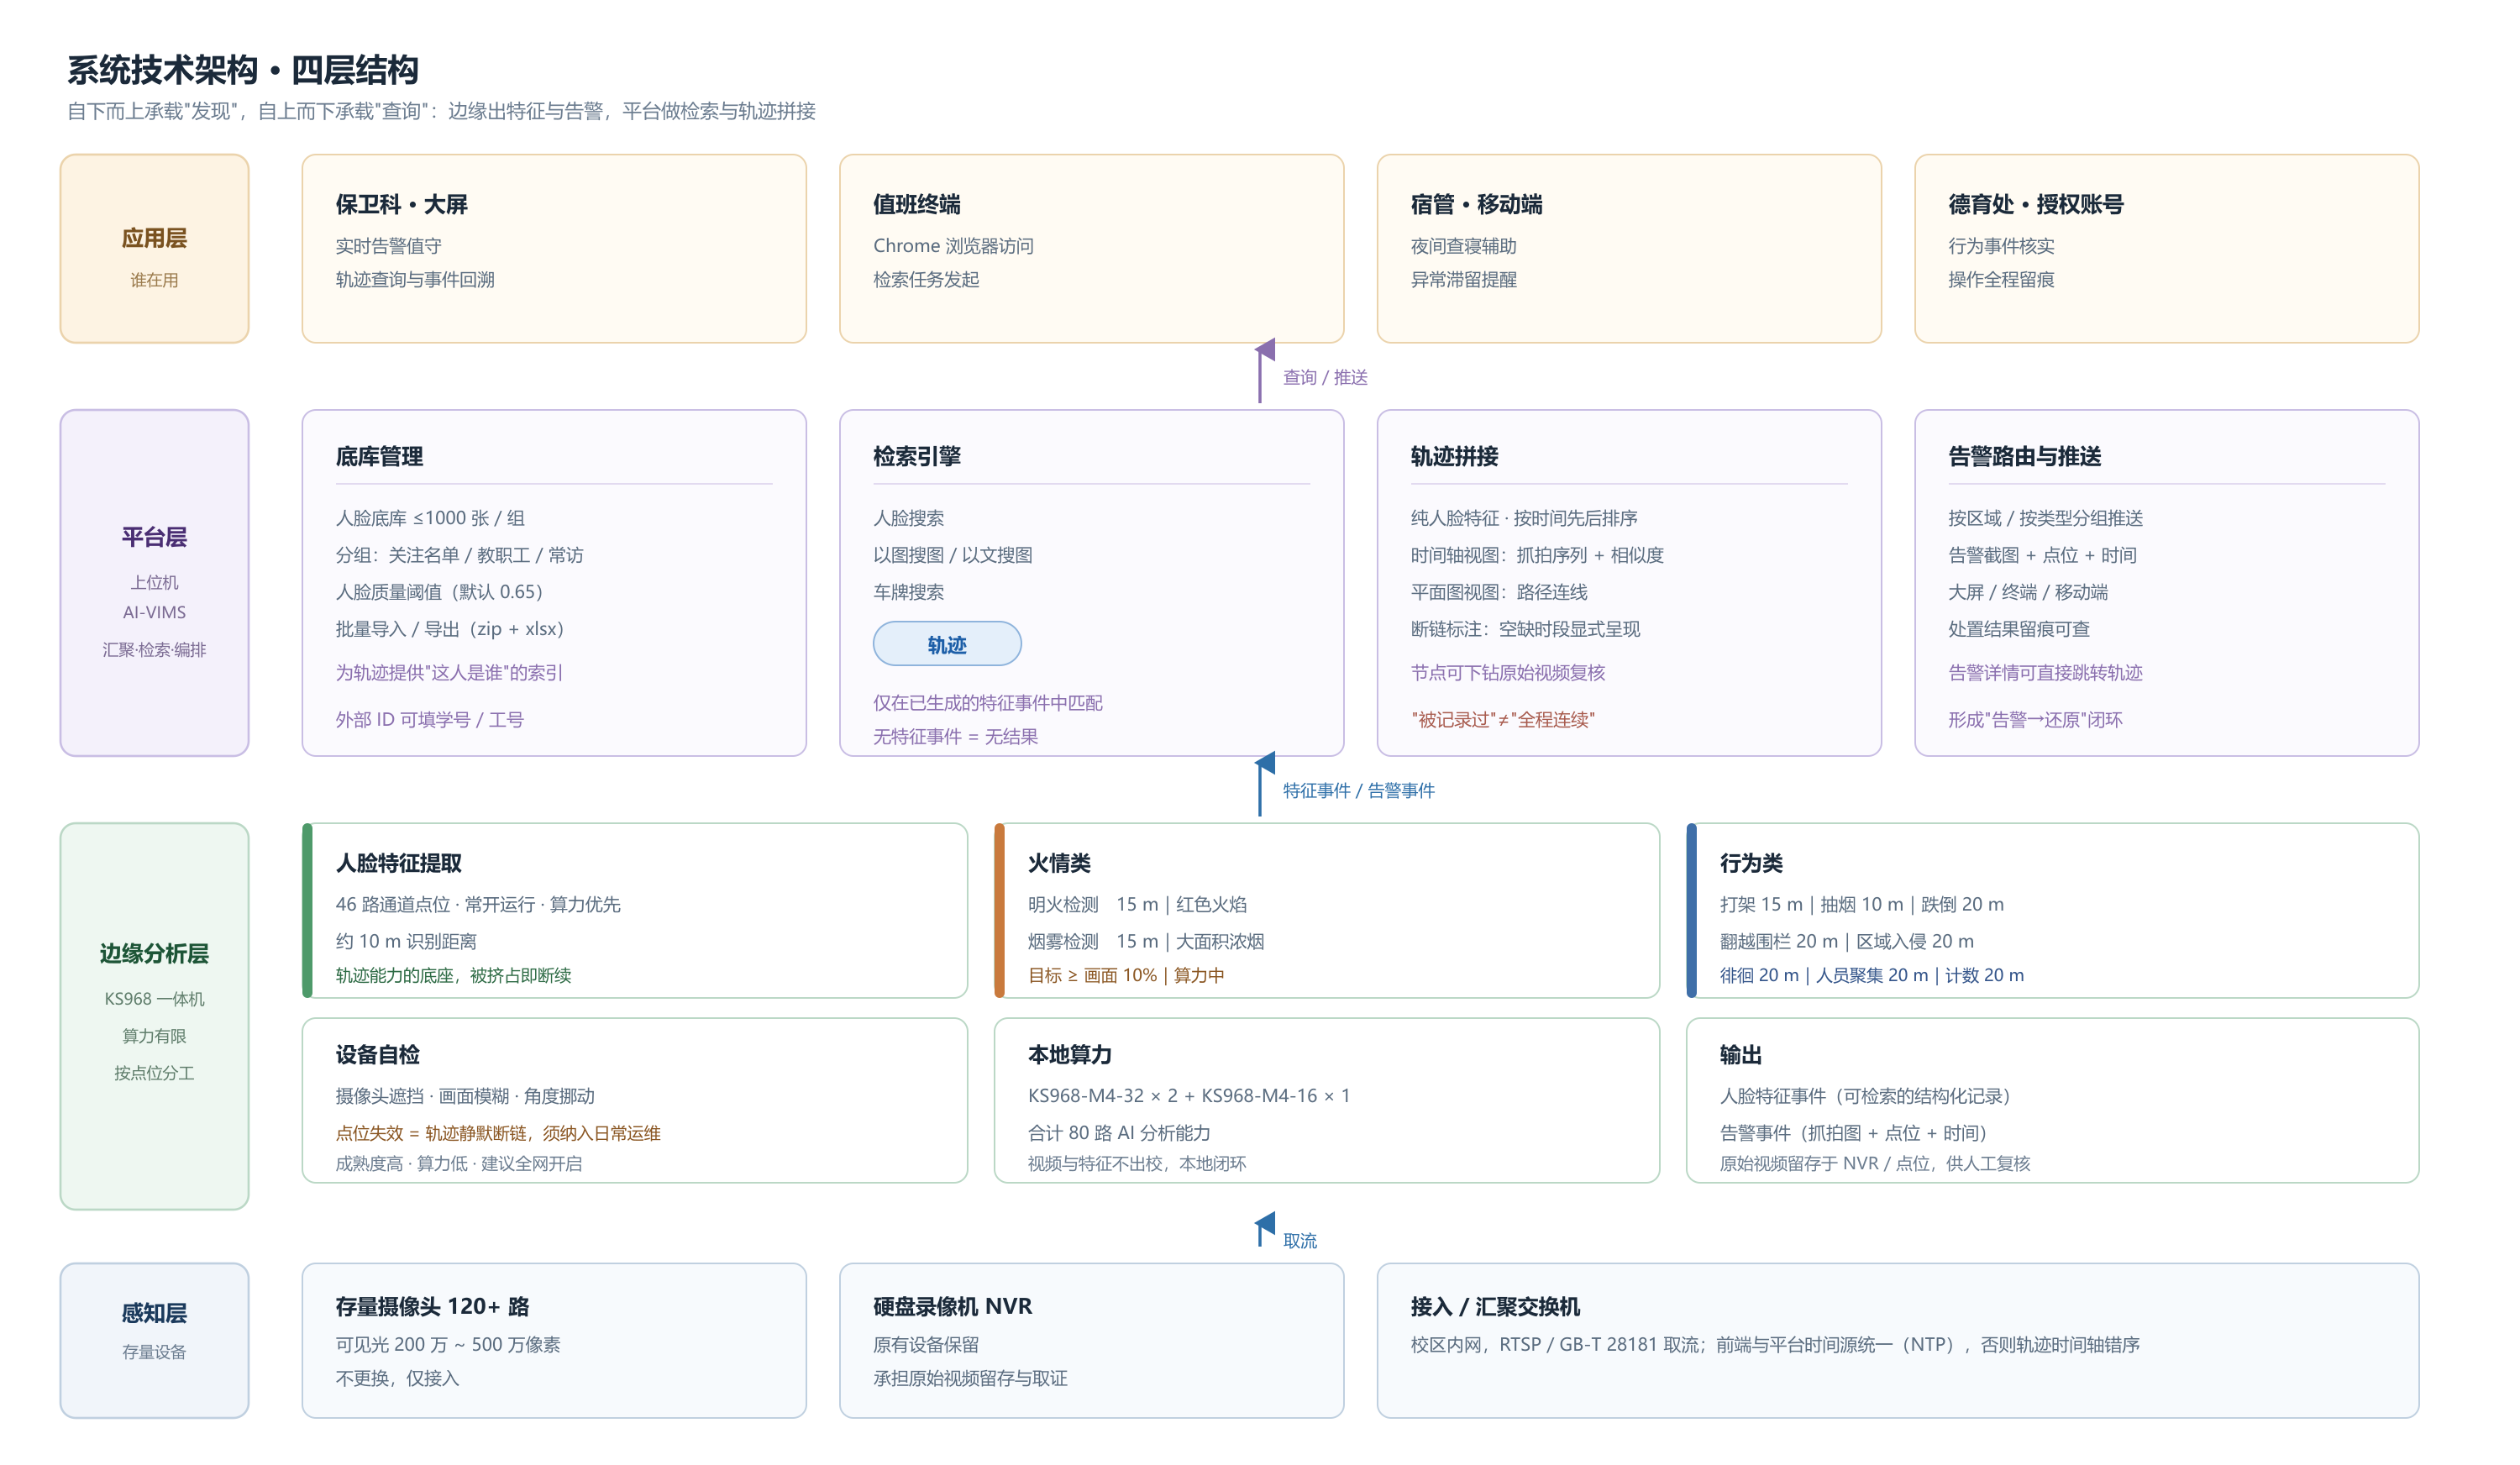Select the 应用层 layer label
This screenshot has height=1465, width=2520.
tap(154, 238)
